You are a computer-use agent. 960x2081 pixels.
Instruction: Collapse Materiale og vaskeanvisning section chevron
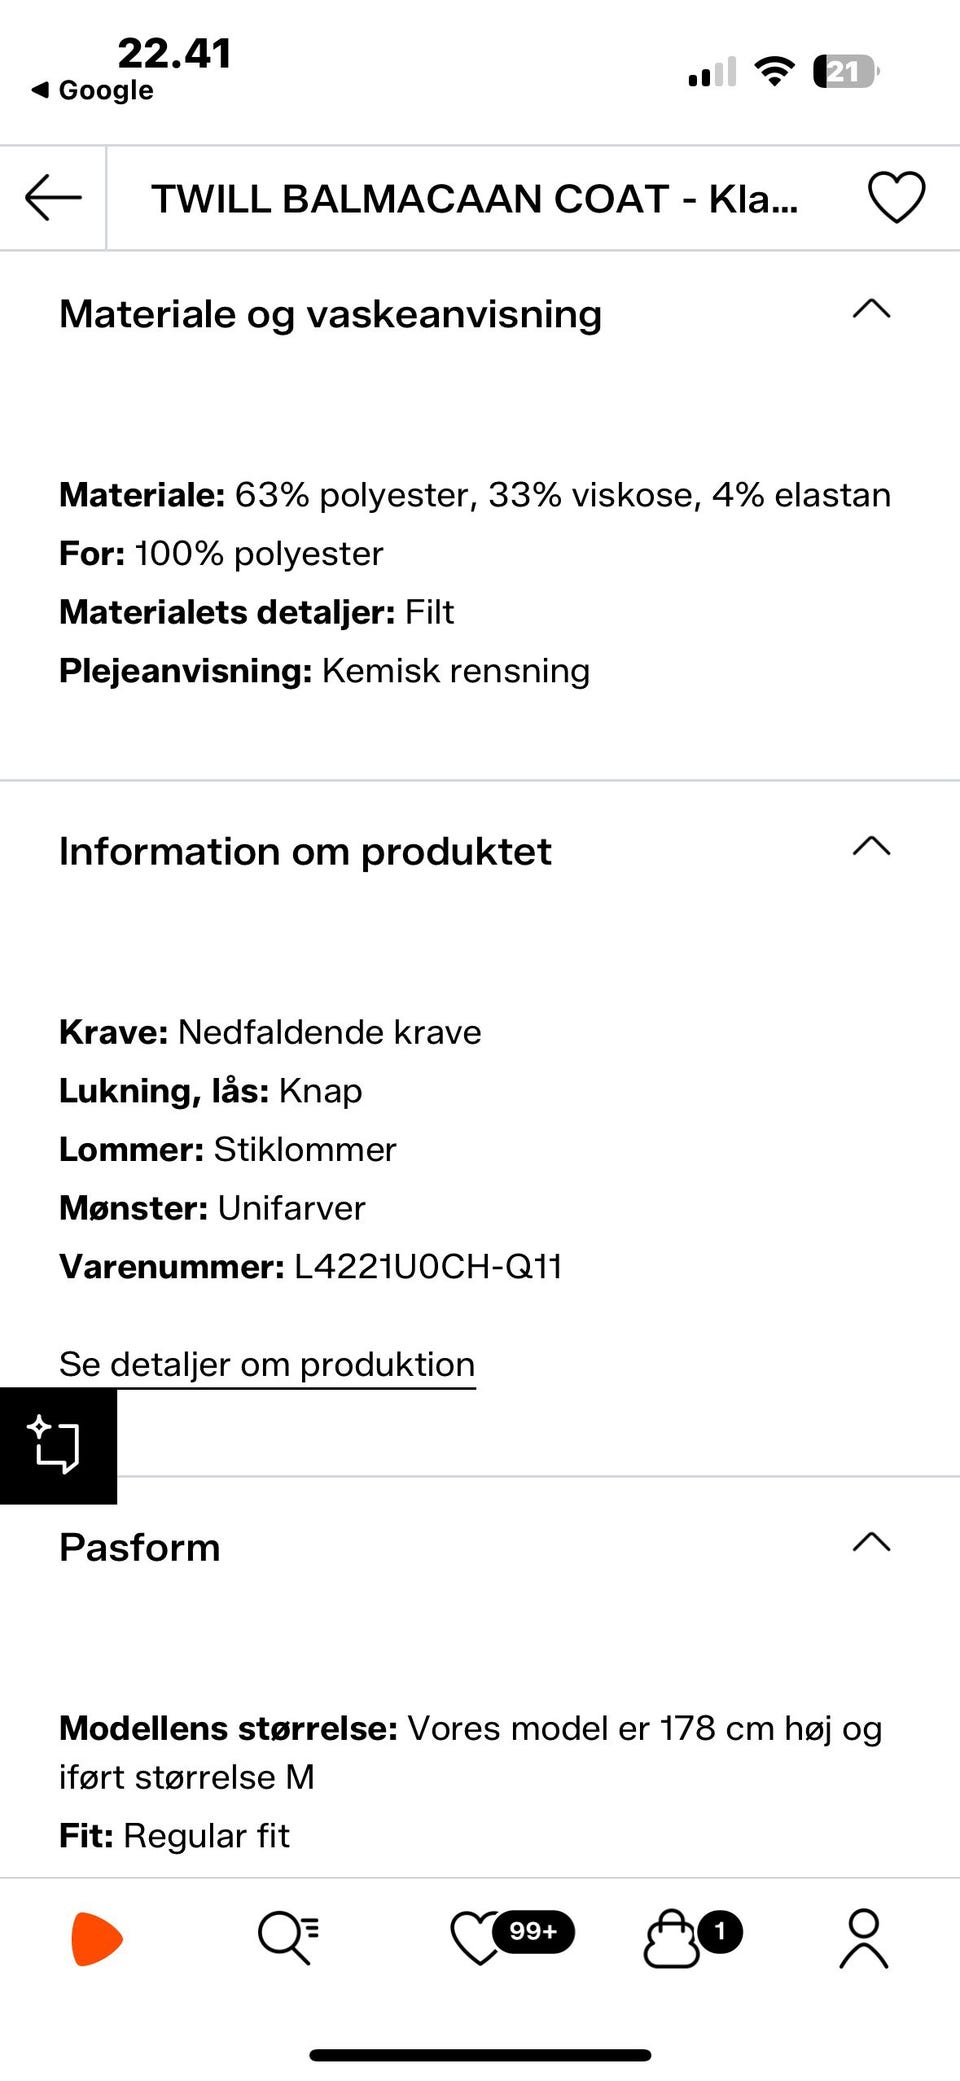pos(871,309)
